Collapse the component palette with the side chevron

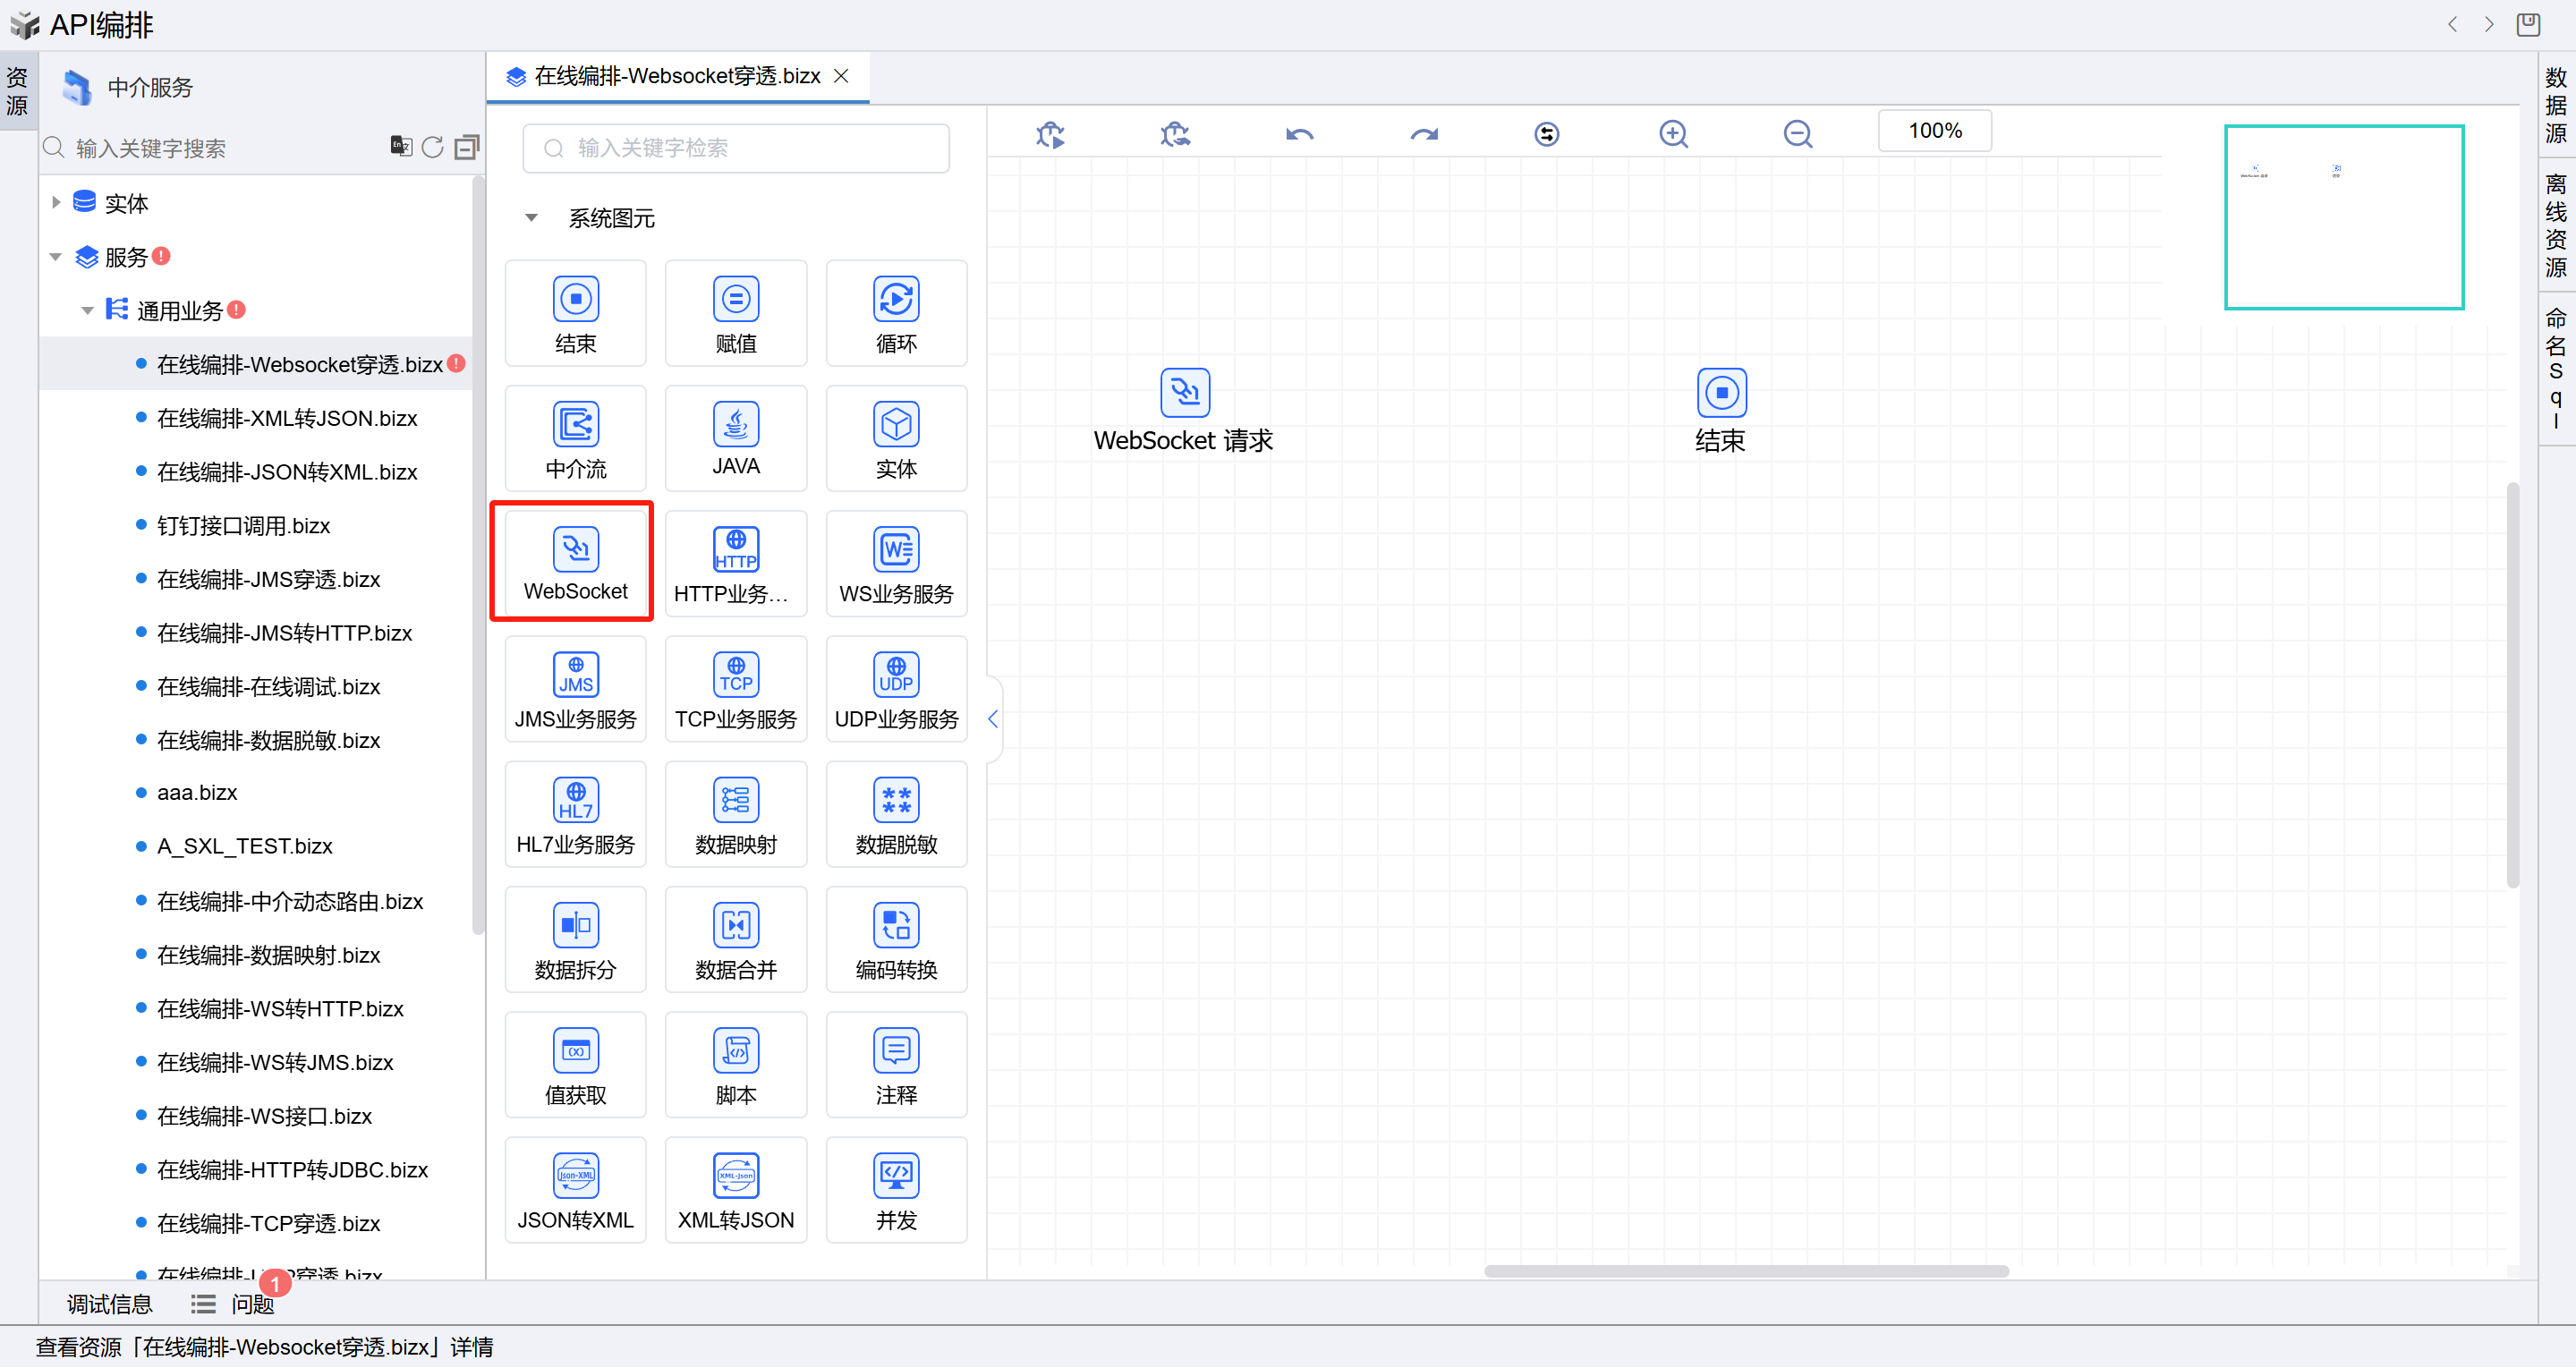[992, 719]
